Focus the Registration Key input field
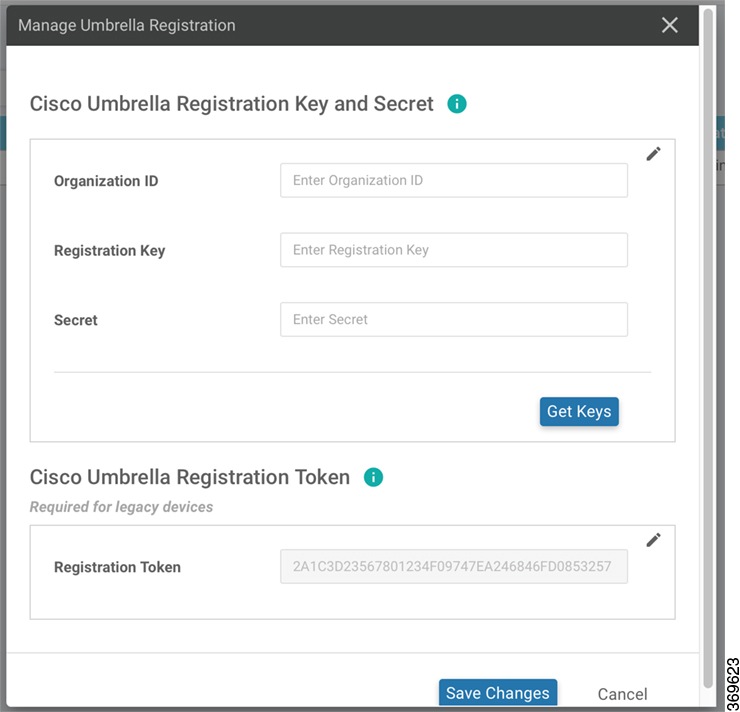740x712 pixels. point(454,250)
